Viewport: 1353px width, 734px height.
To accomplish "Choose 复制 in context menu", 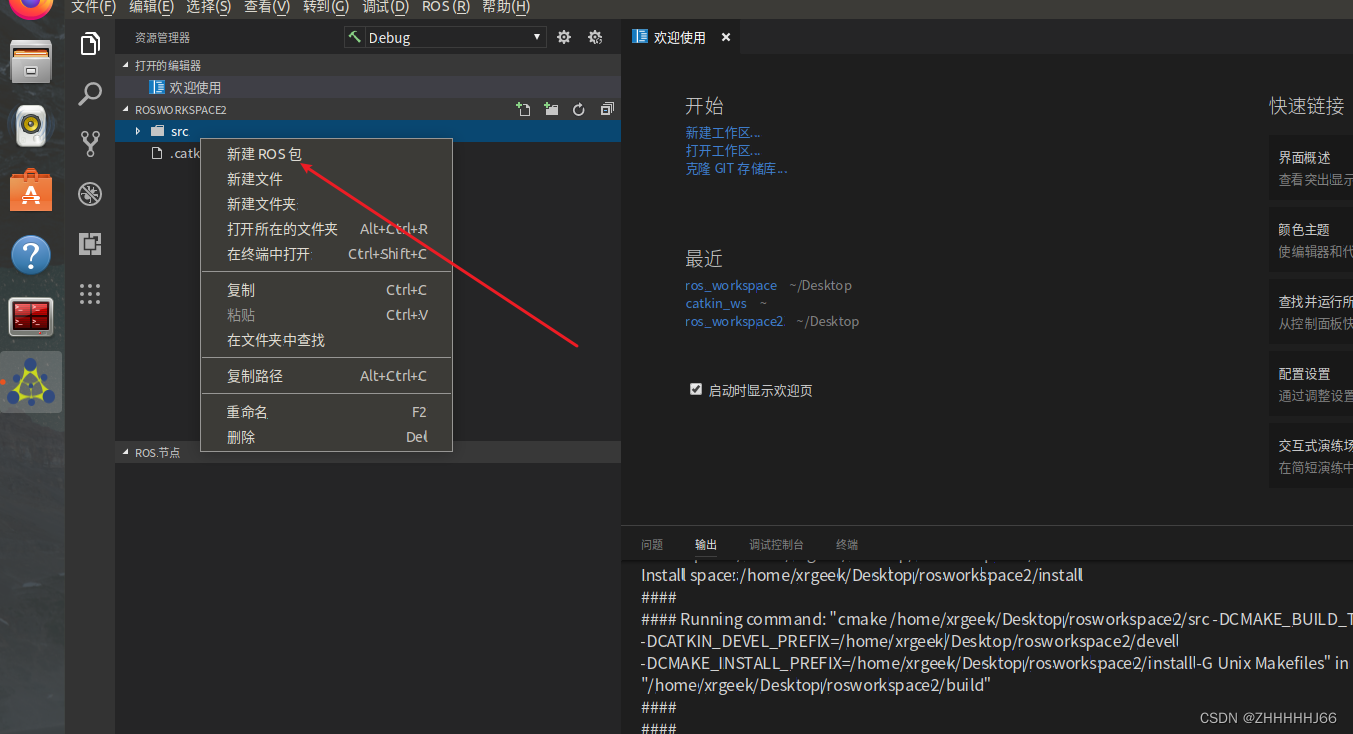I will [327, 290].
